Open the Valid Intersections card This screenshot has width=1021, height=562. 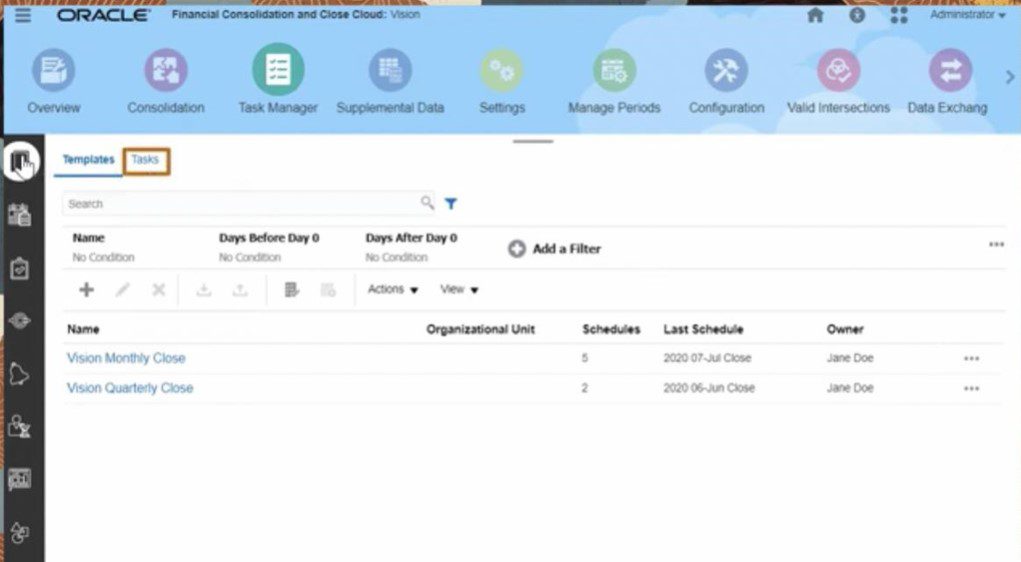click(x=839, y=82)
